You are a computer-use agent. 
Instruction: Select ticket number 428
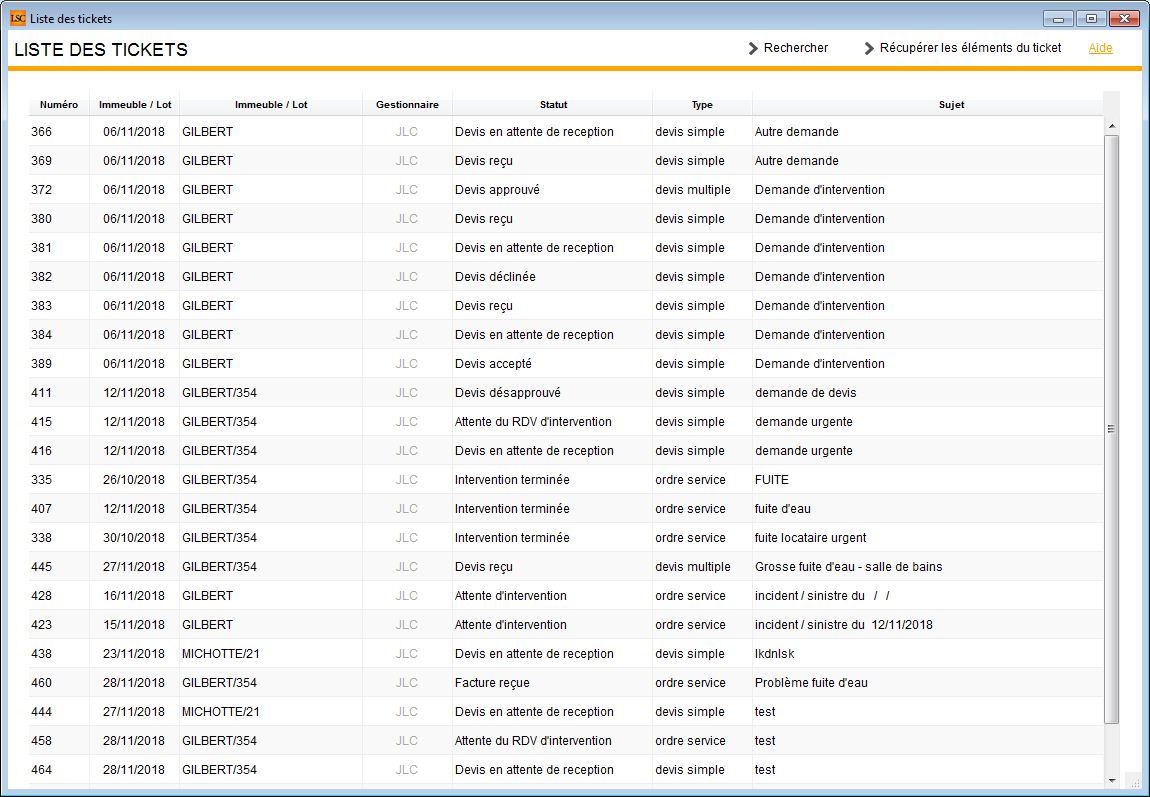coord(42,595)
